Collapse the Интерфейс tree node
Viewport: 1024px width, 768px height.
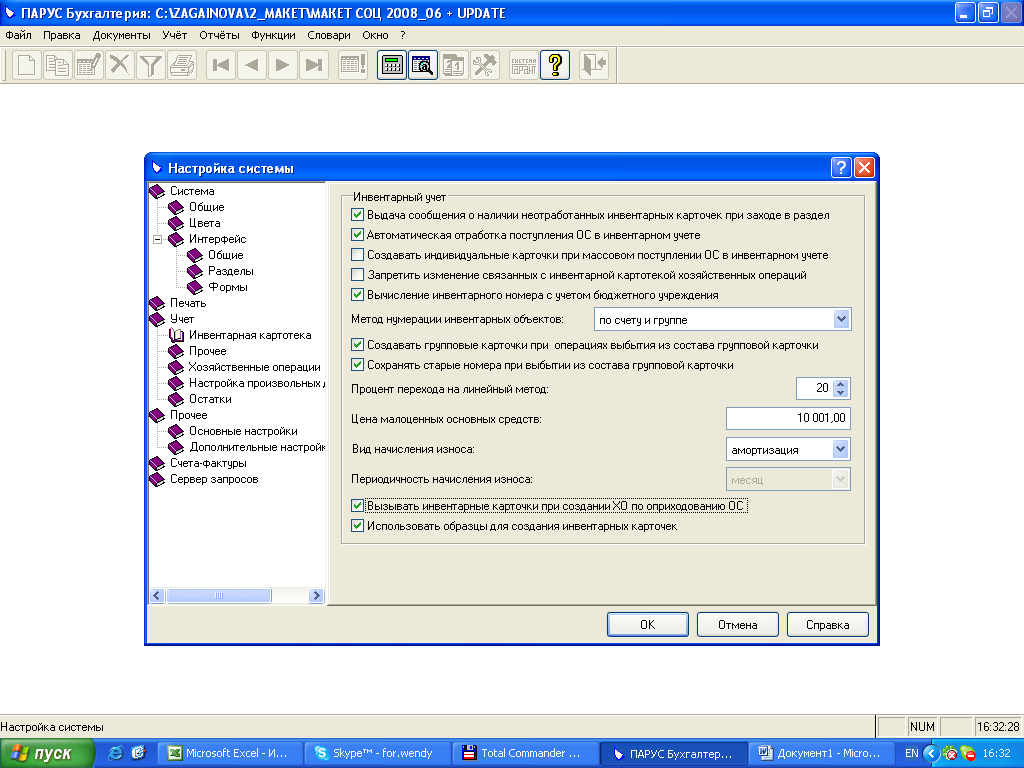(x=157, y=239)
